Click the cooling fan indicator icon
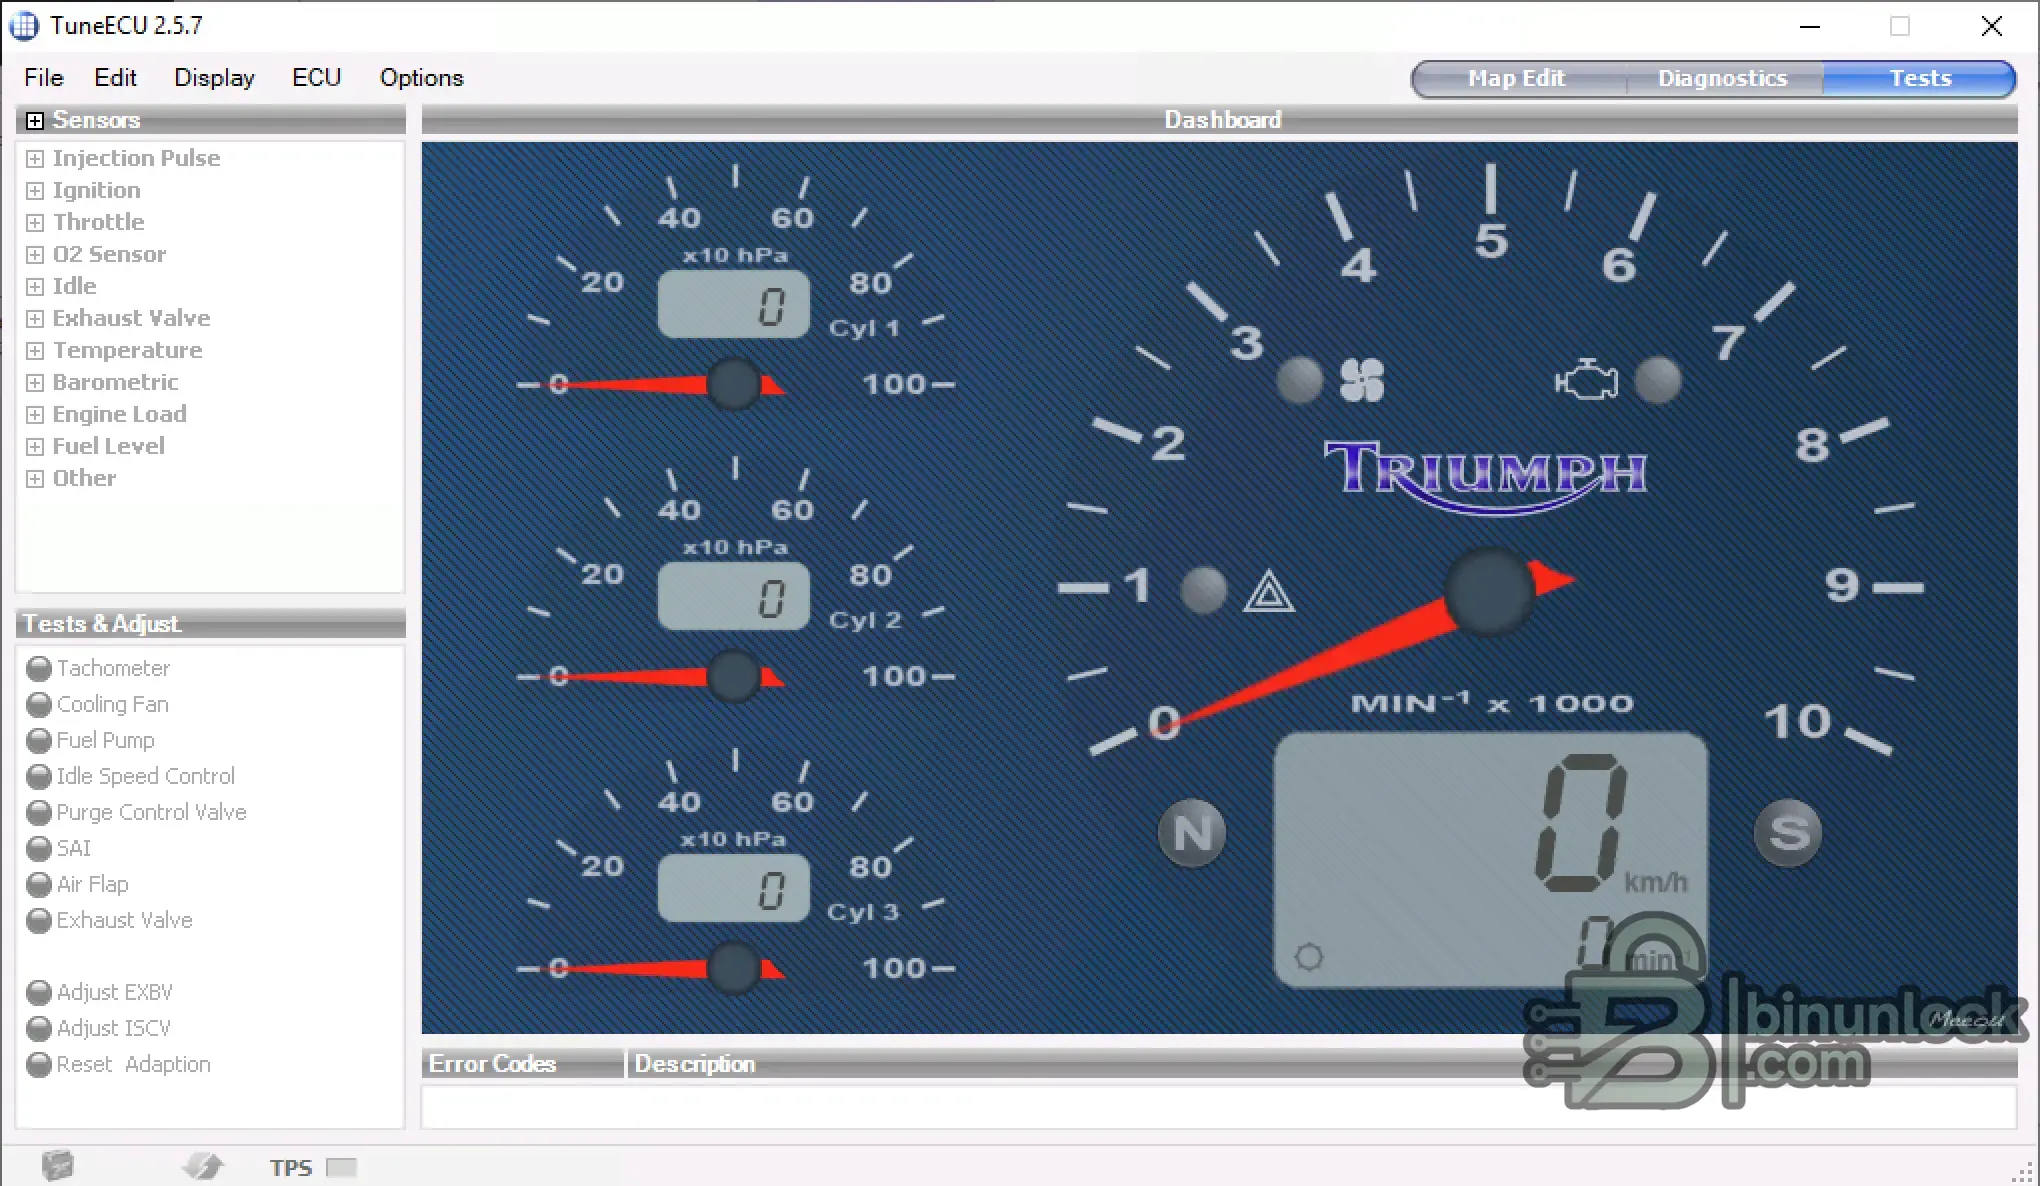2040x1186 pixels. (1362, 380)
